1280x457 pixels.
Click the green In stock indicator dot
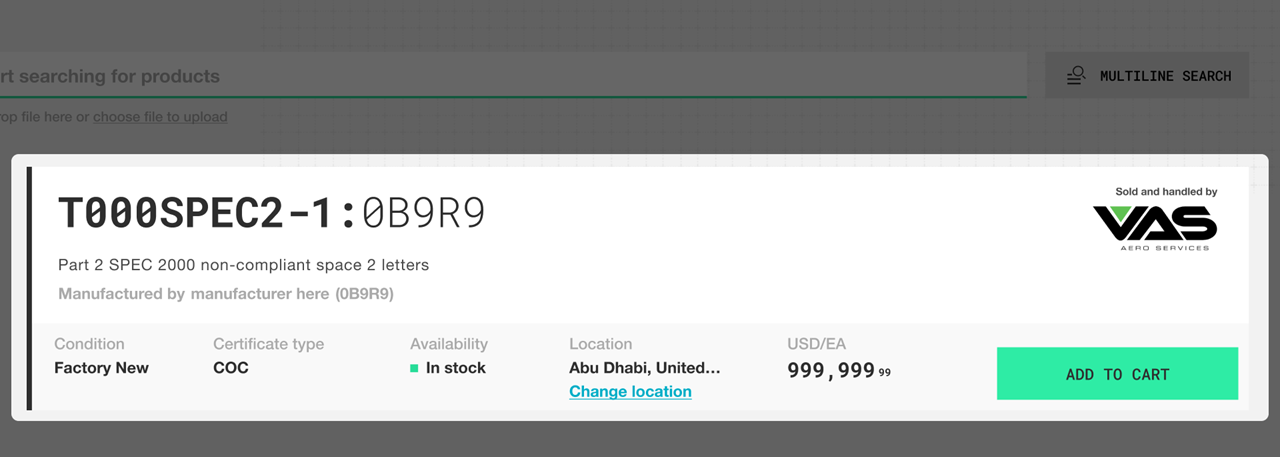click(x=414, y=368)
